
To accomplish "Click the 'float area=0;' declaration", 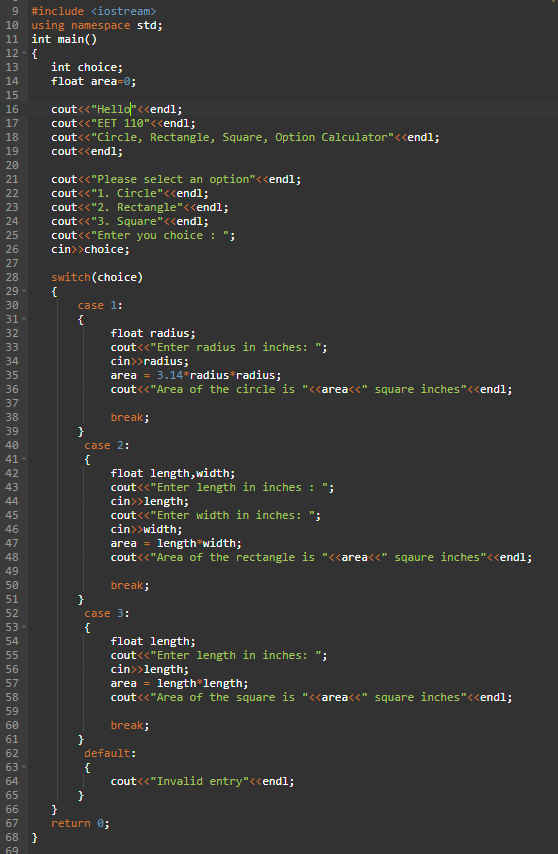I will [x=94, y=81].
